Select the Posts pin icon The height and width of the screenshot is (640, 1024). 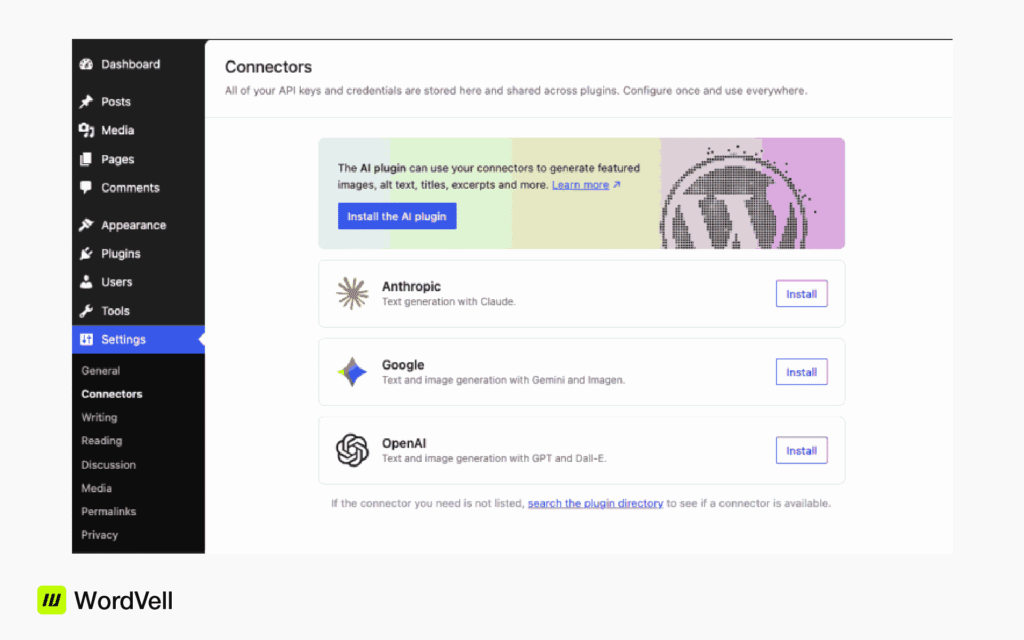86,101
